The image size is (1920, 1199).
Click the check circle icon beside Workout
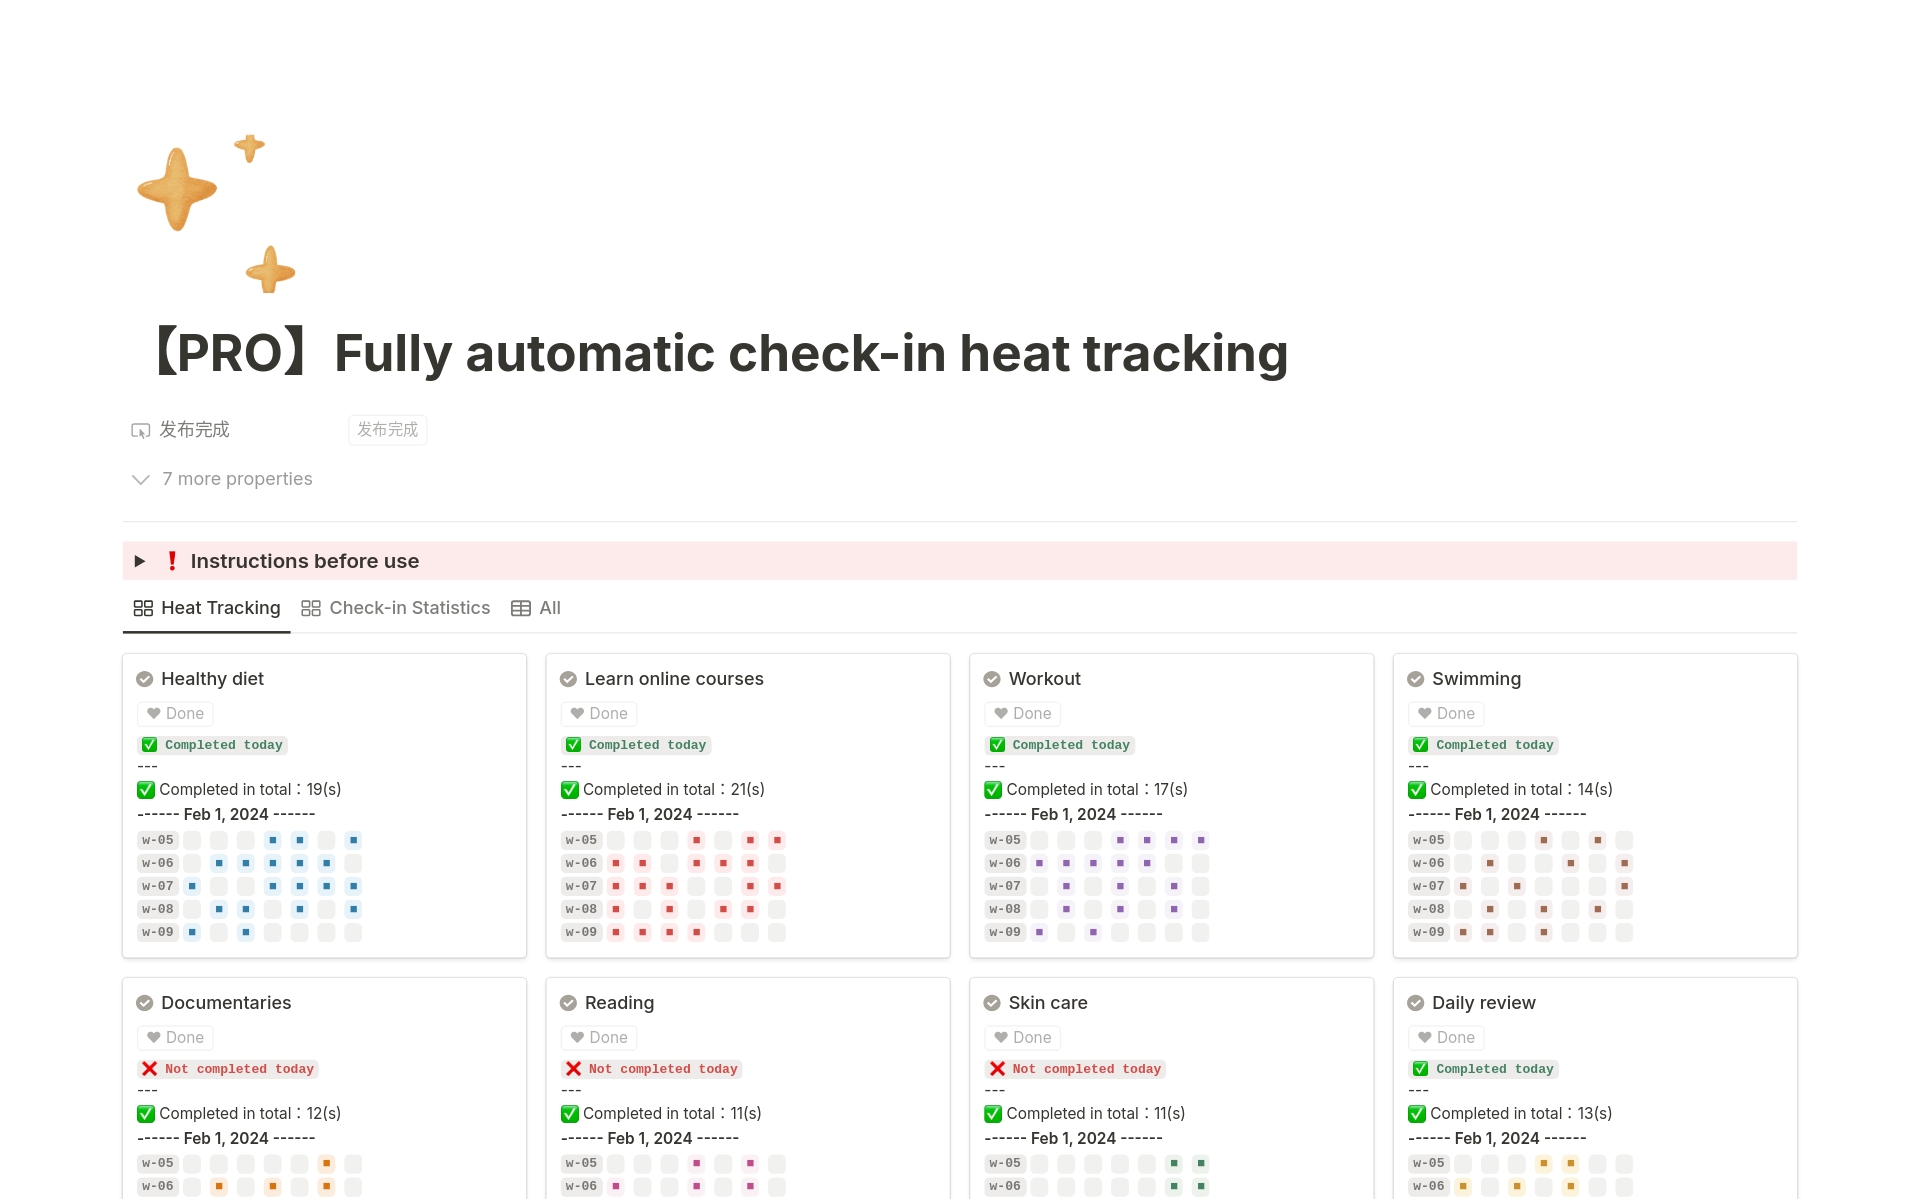tap(992, 678)
